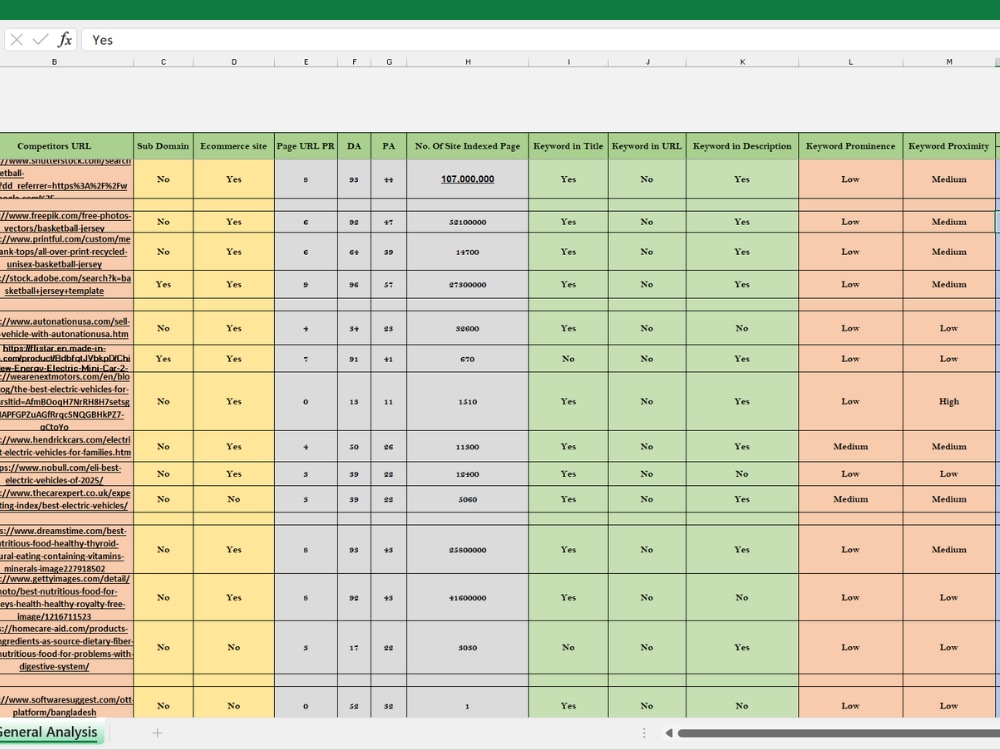Click the Sub Domain header cell
Image resolution: width=1000 pixels, height=750 pixels.
click(x=163, y=146)
